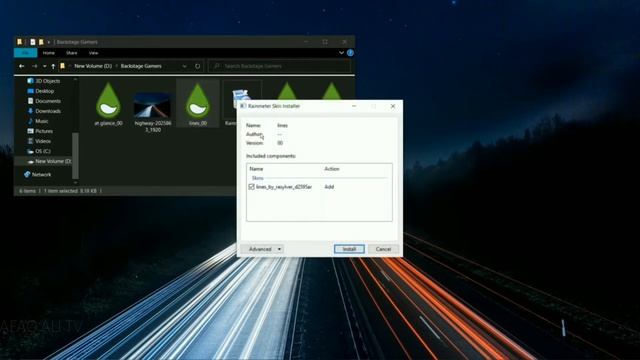This screenshot has width=640, height=360.
Task: Select the lines_00 Rainmeter skin file
Action: coord(198,104)
